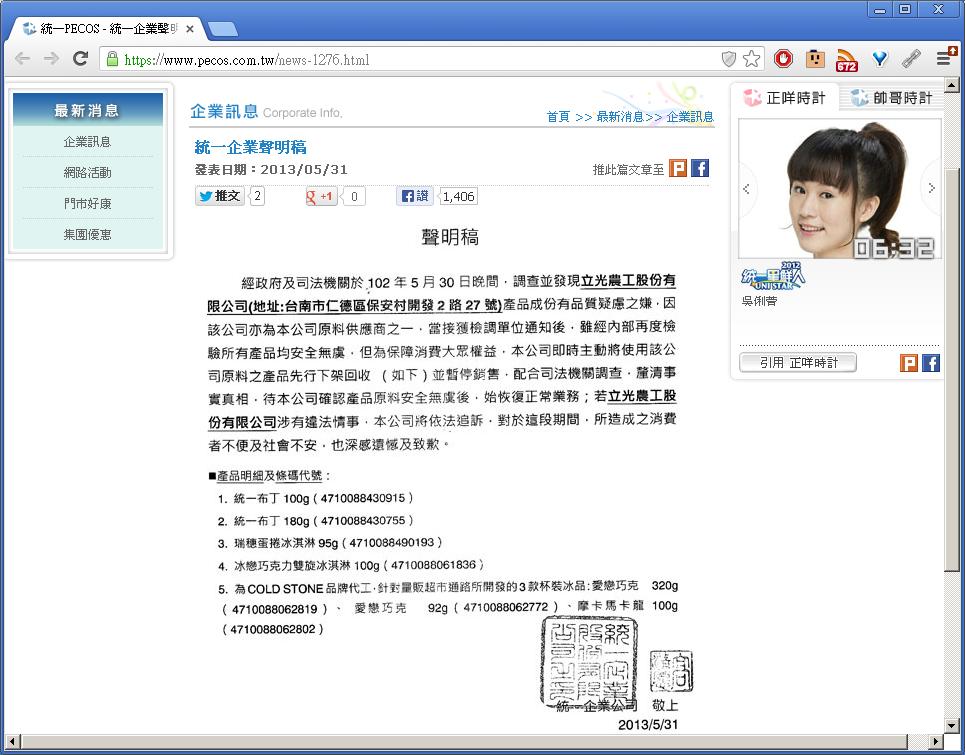
Task: Click the 統一企業聲明稿 article title
Action: click(250, 147)
